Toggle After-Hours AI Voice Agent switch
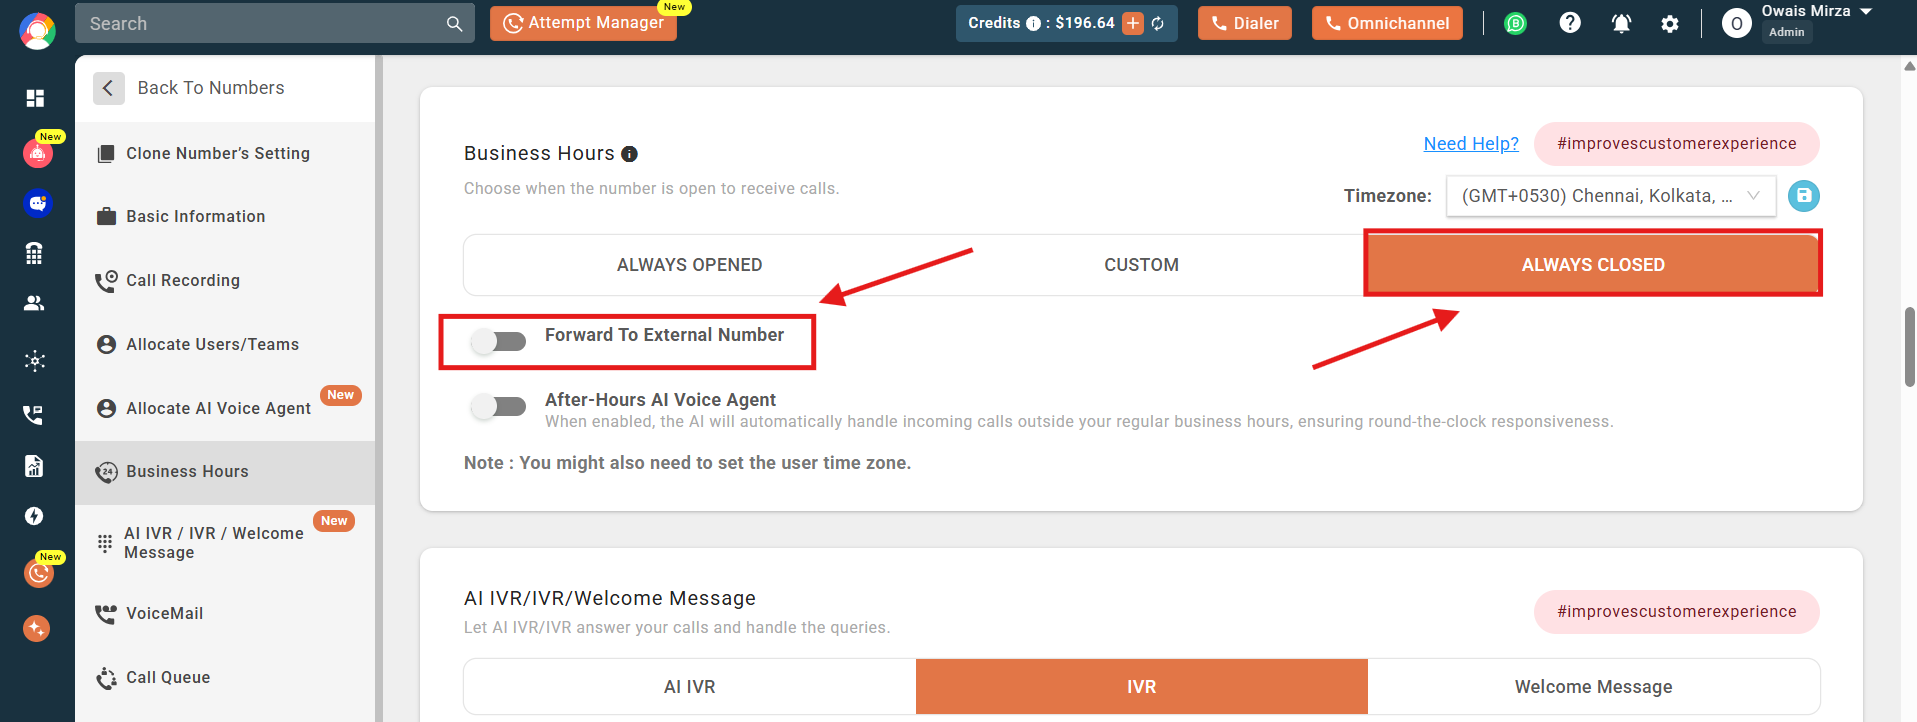 (499, 406)
